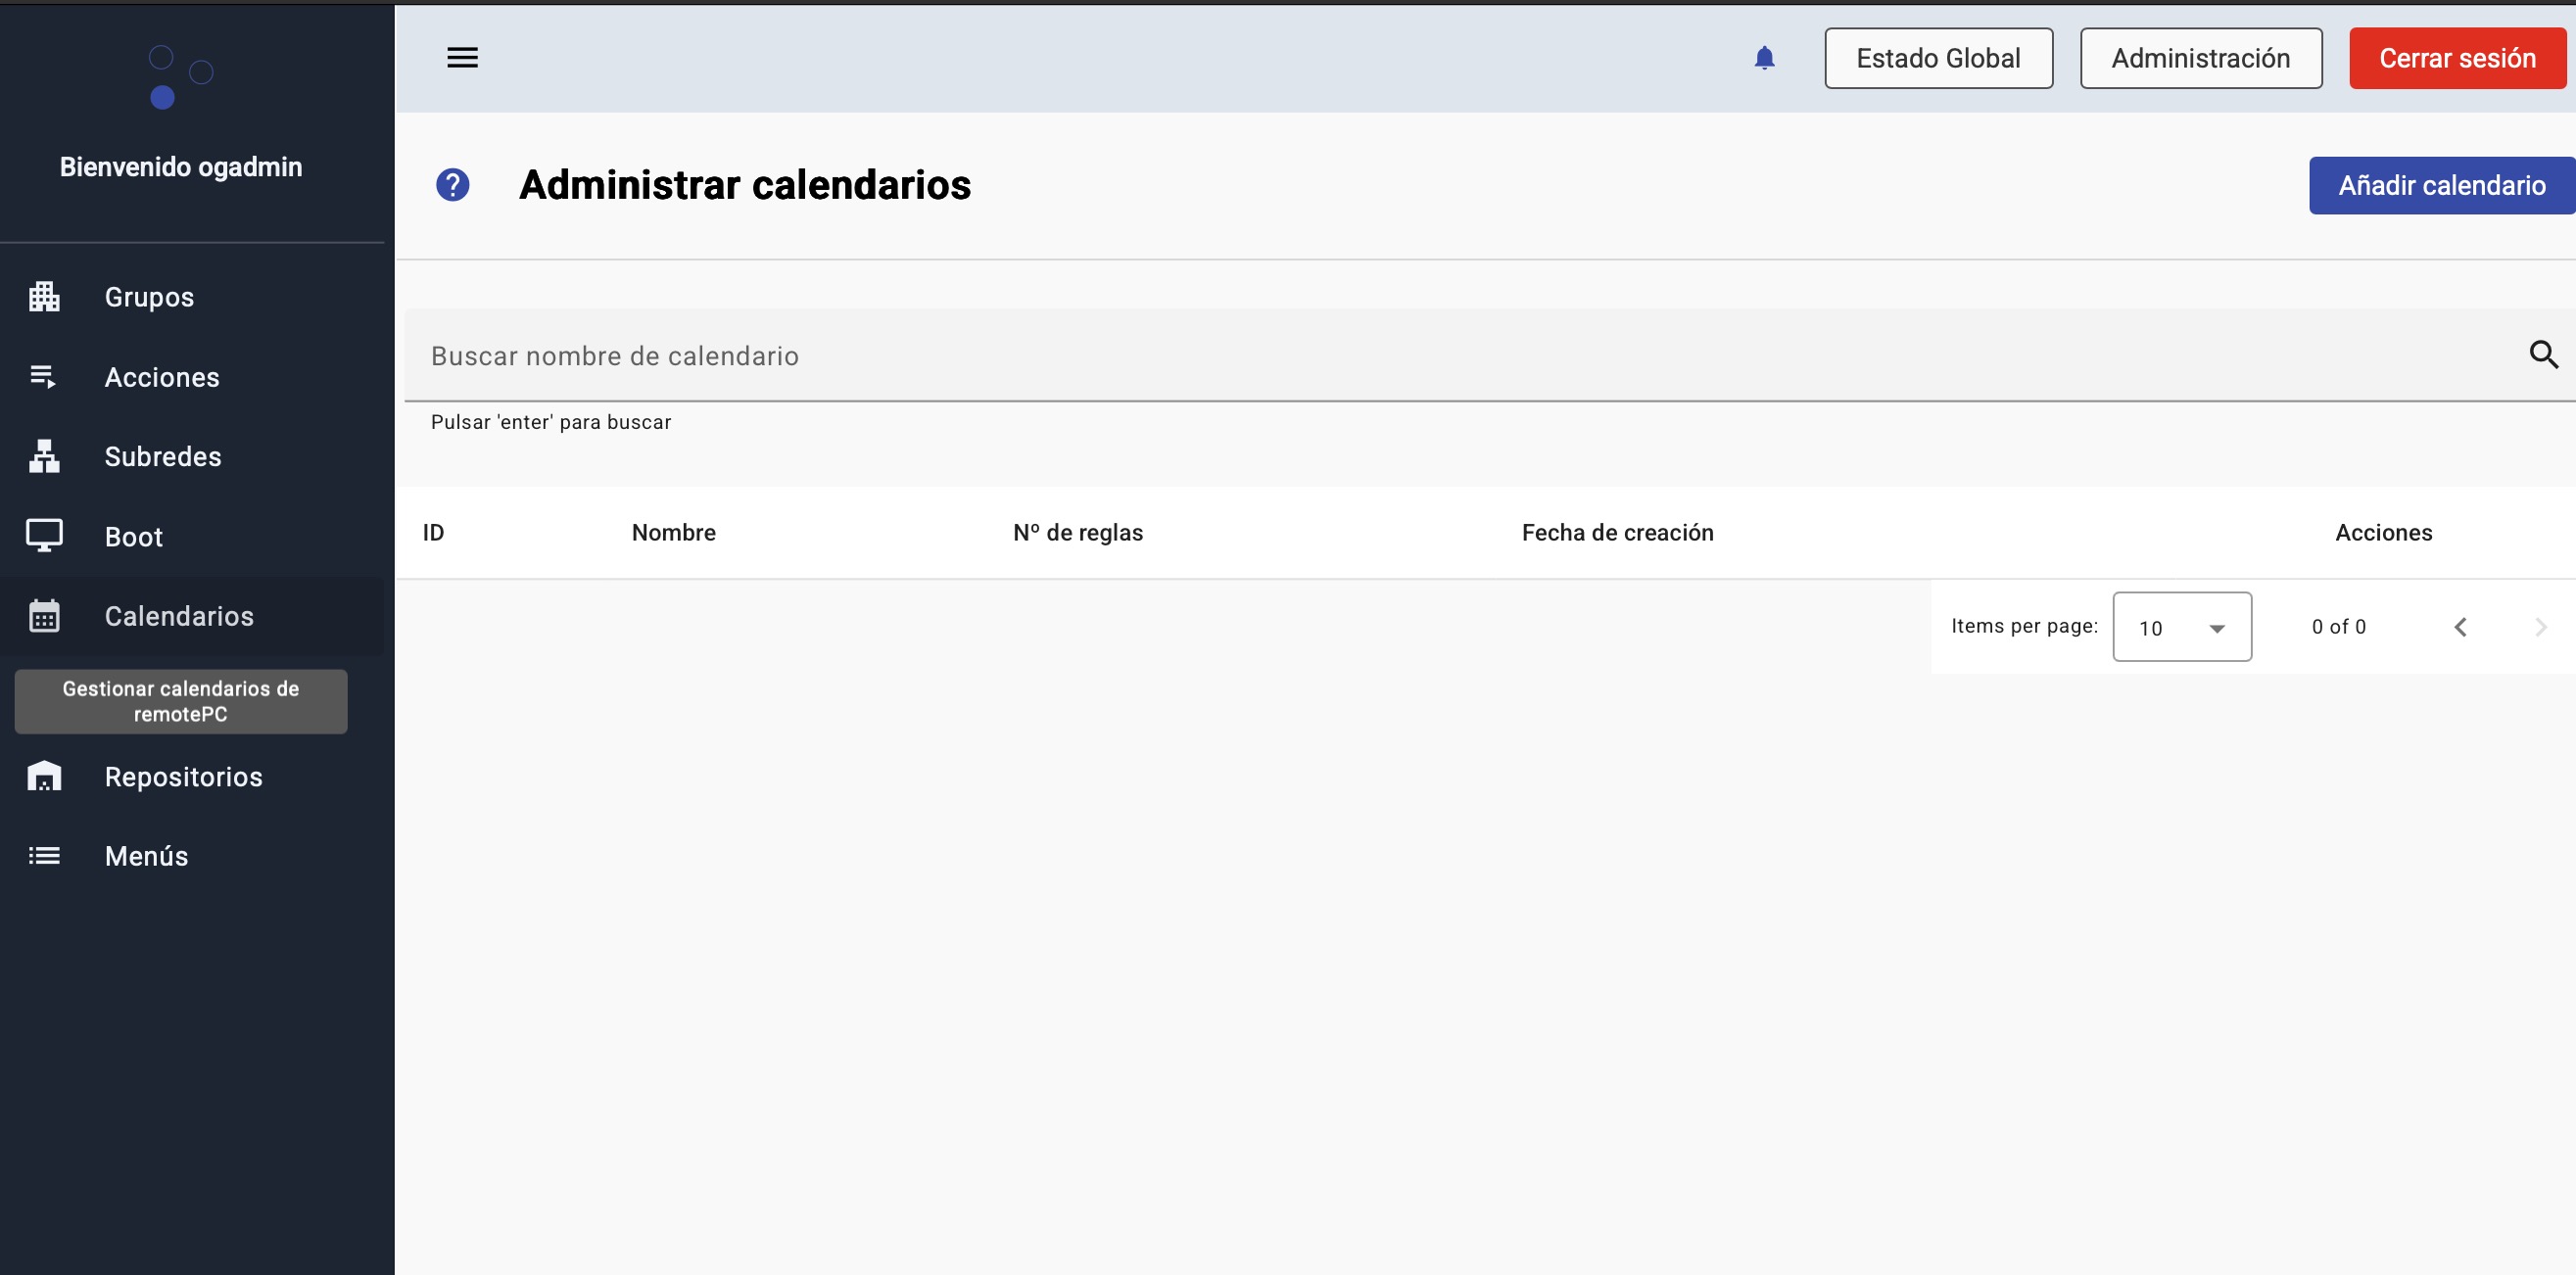Click the Subredes network icon

pos(44,456)
